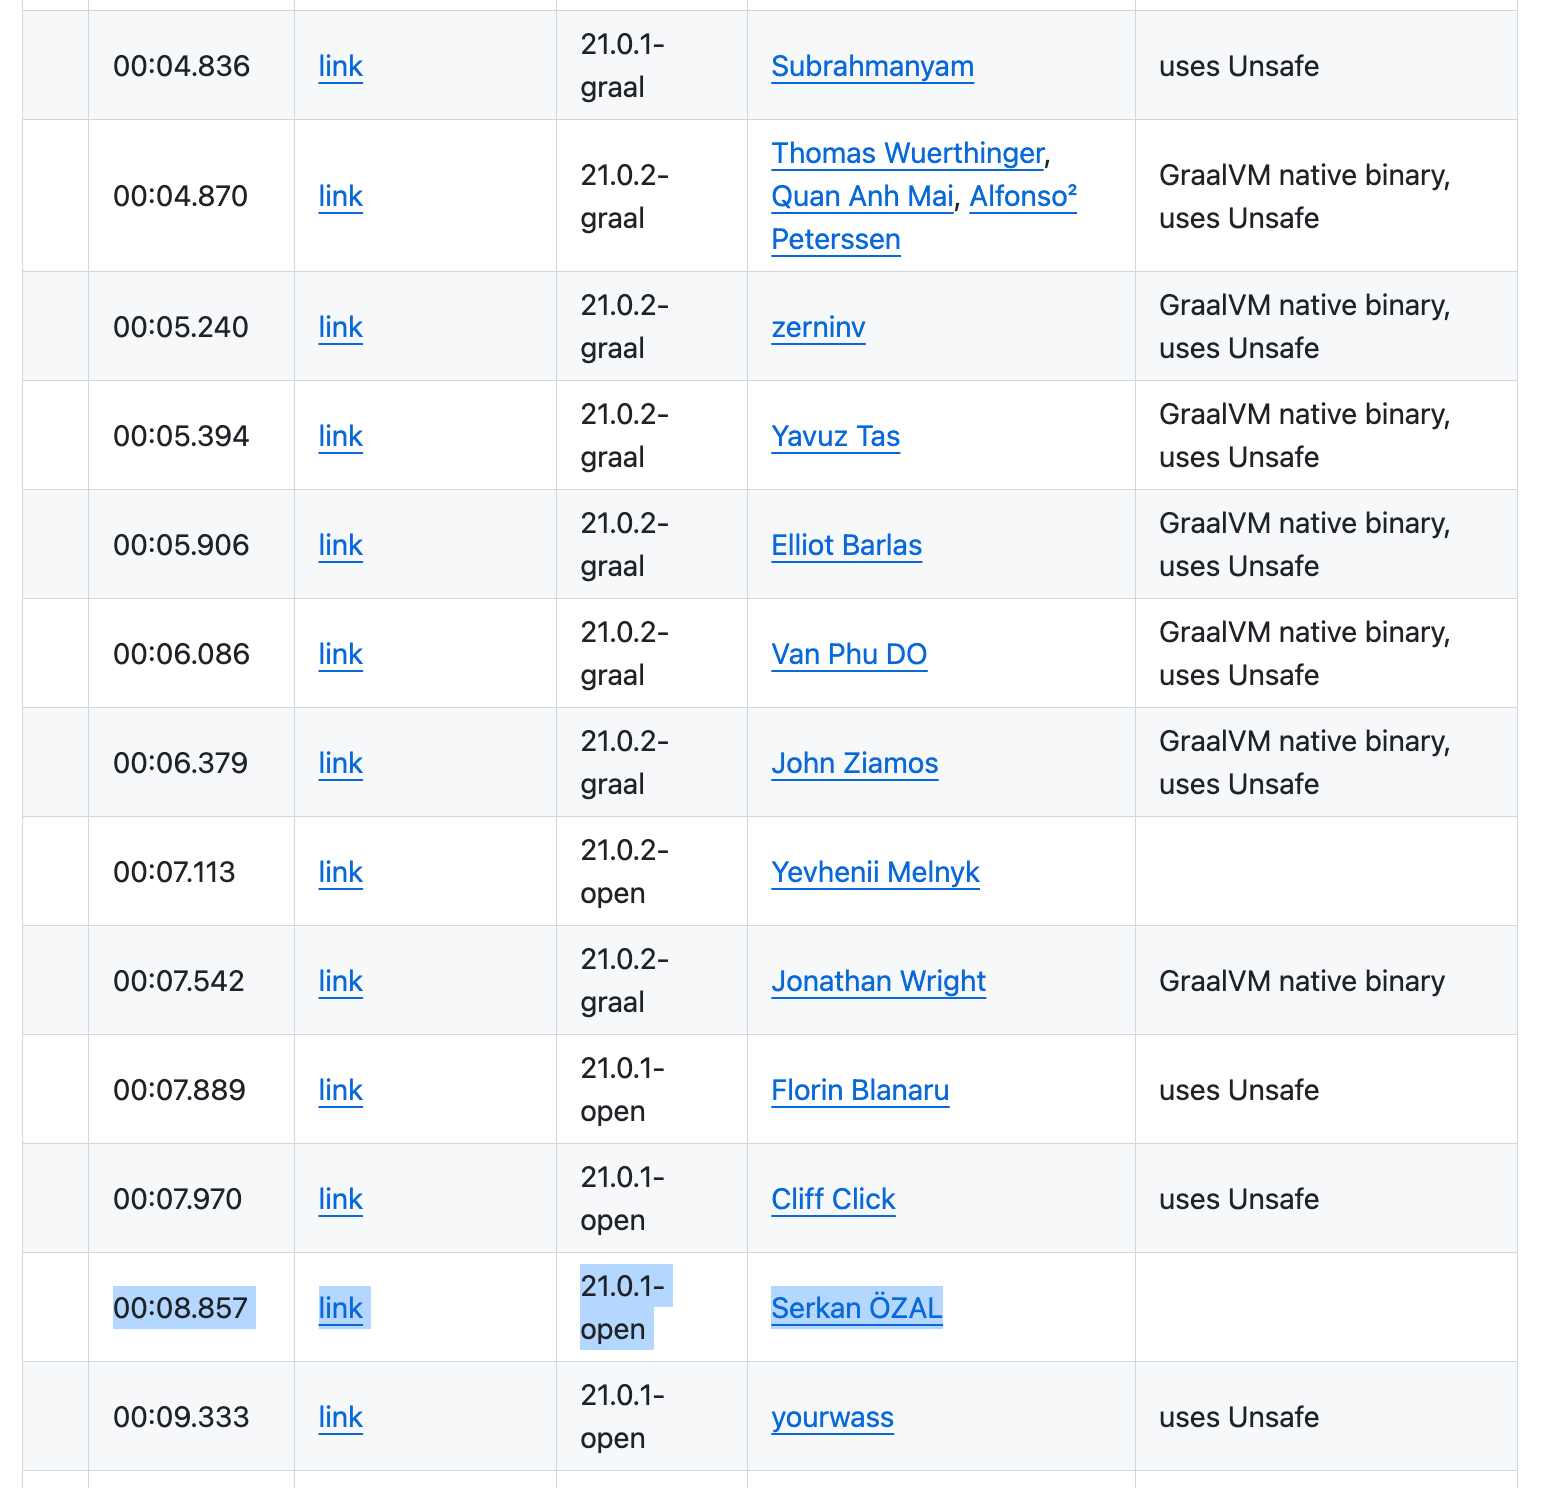1552x1488 pixels.
Task: Open Van Phu DO's profile link
Action: (849, 654)
